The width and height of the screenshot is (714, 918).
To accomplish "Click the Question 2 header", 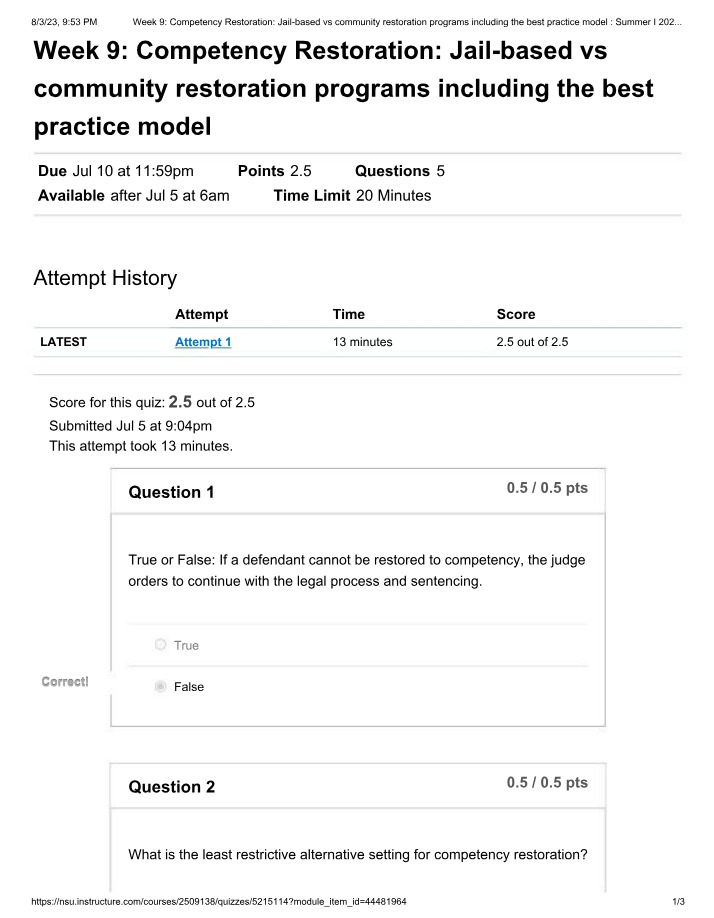I will (x=172, y=787).
